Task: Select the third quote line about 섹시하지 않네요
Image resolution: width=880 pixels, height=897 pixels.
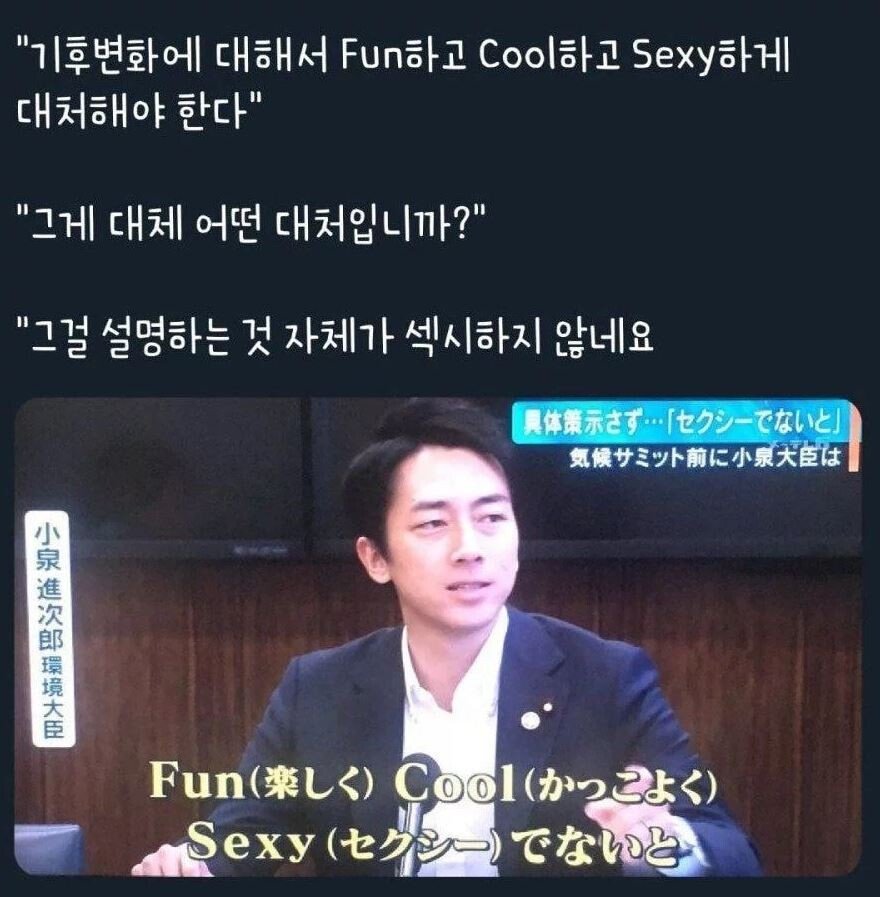Action: [335, 337]
